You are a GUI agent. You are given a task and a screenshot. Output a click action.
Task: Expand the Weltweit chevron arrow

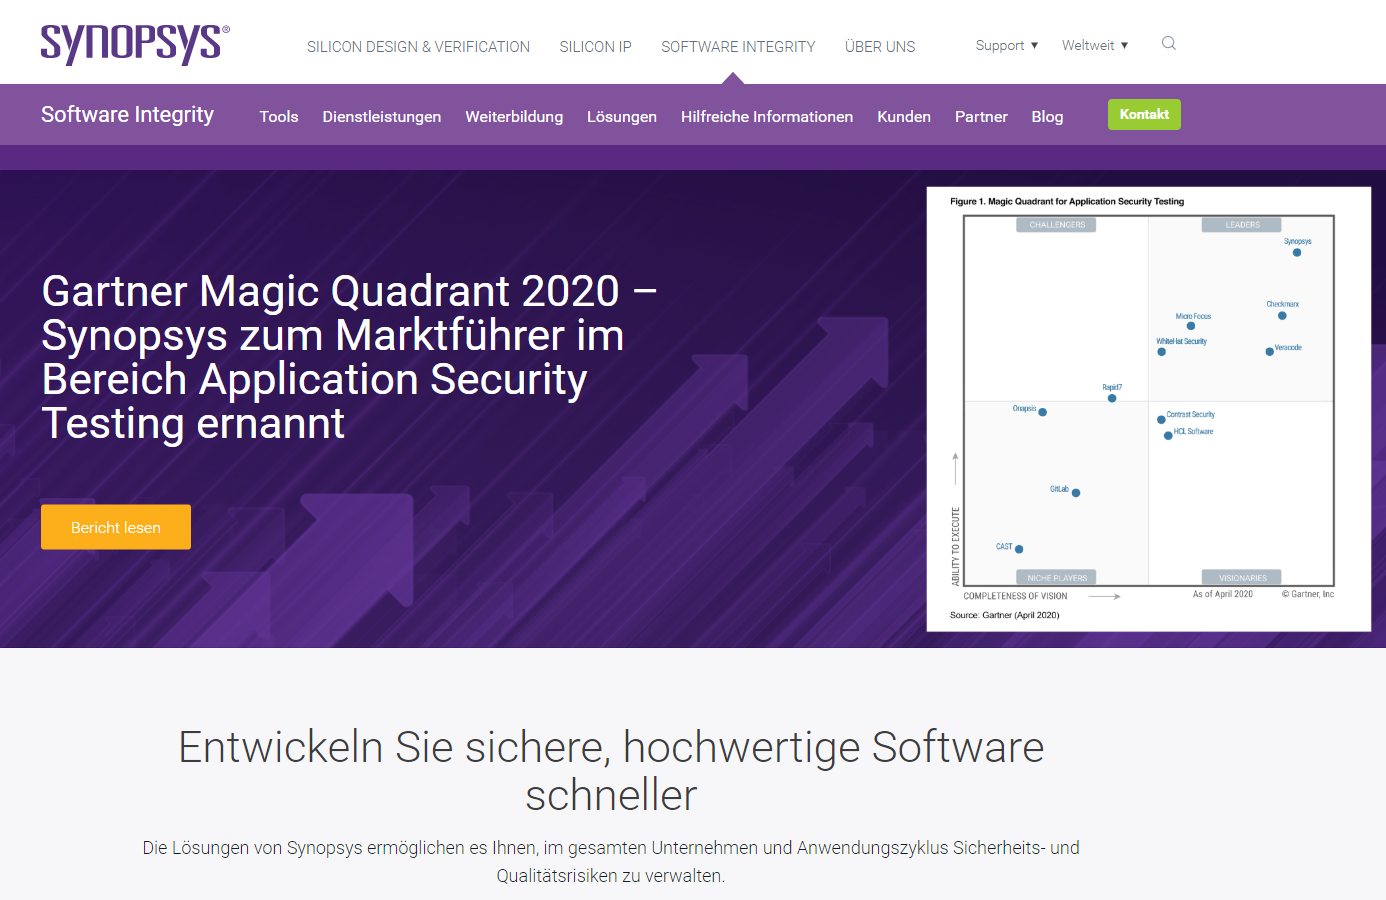pos(1126,45)
